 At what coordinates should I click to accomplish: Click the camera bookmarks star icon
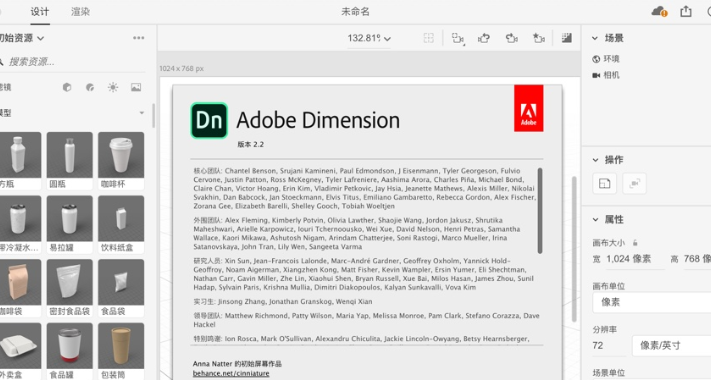539,39
